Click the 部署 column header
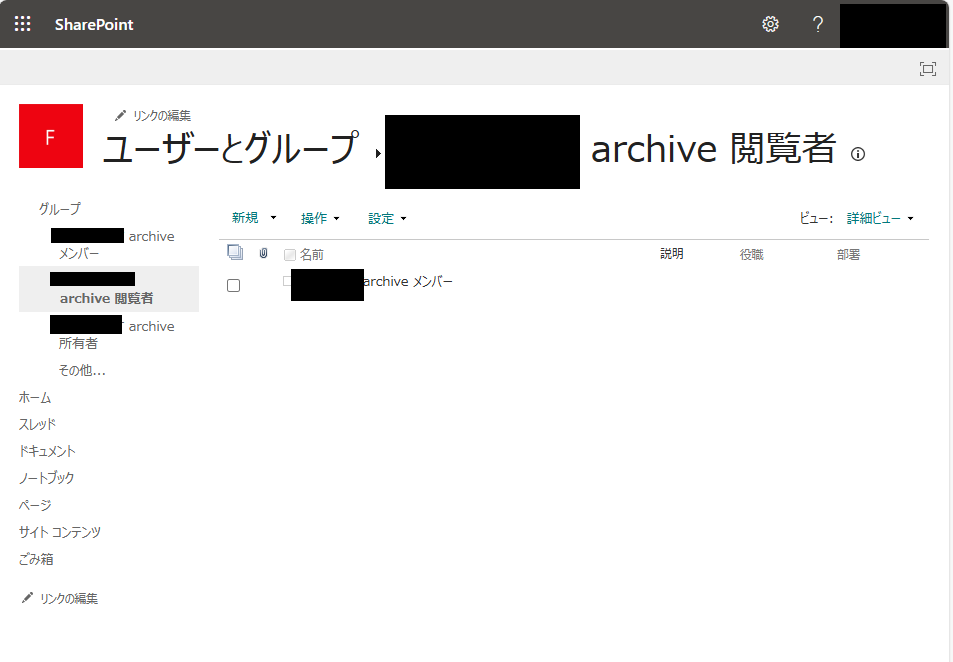Viewport: 953px width, 662px height. (848, 255)
